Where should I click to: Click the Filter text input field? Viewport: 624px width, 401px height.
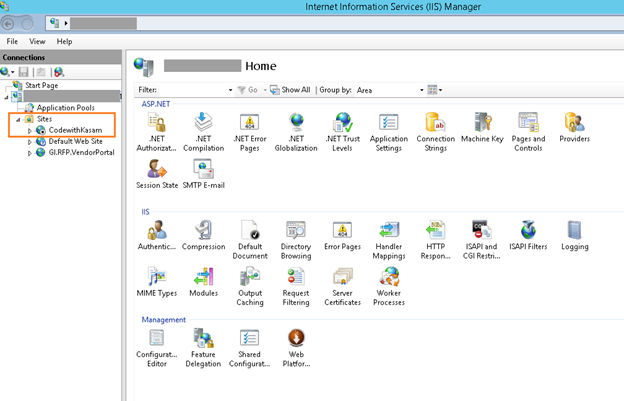pyautogui.click(x=192, y=90)
